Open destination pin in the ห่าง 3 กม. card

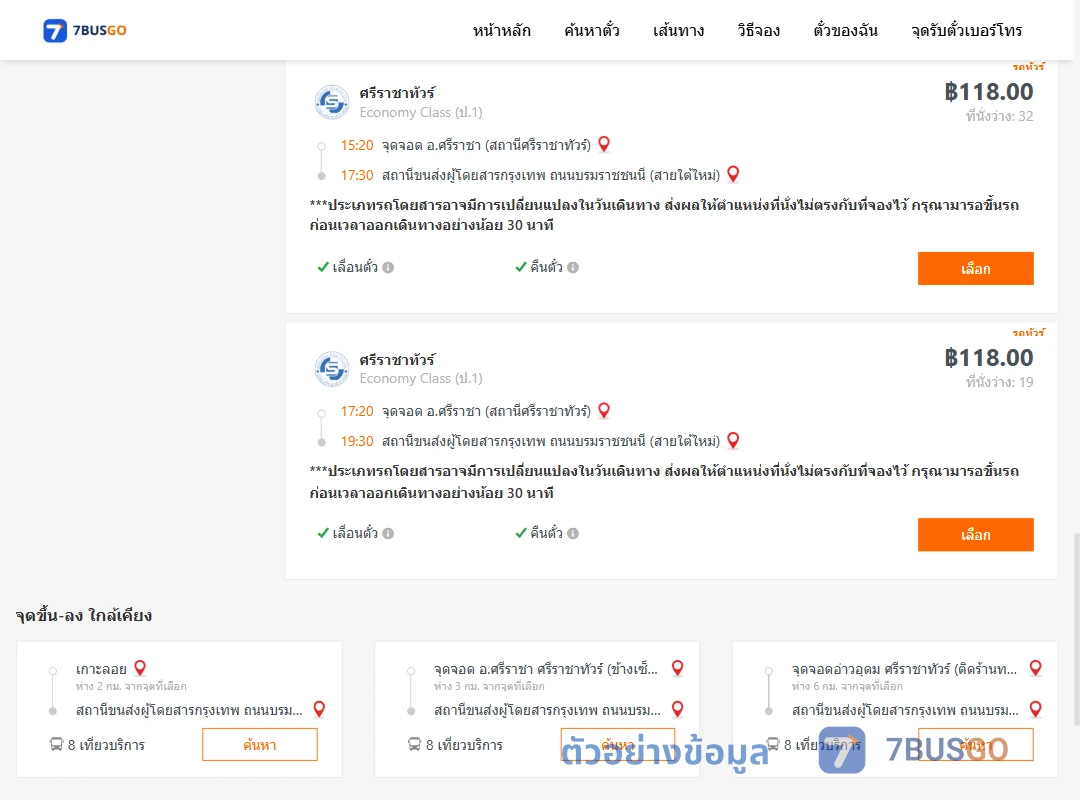pos(678,709)
